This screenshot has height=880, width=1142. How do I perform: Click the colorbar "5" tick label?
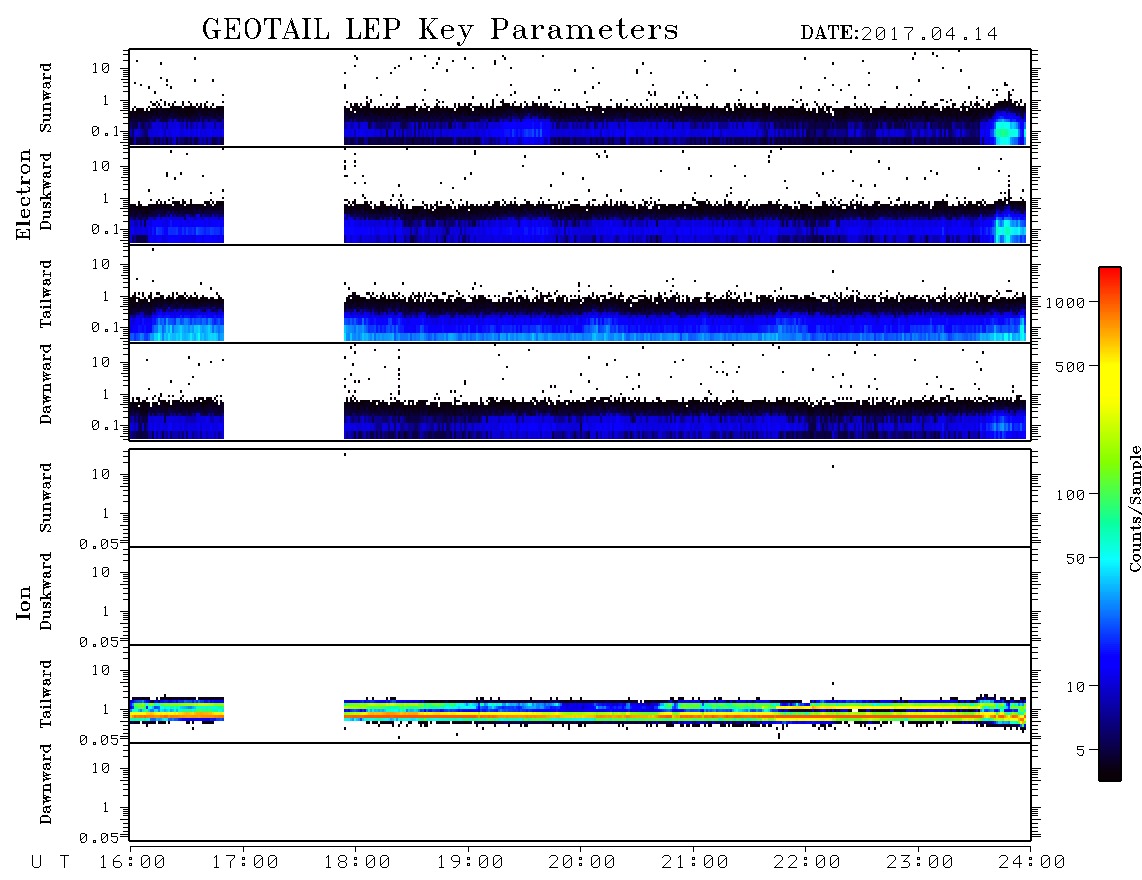[1080, 750]
